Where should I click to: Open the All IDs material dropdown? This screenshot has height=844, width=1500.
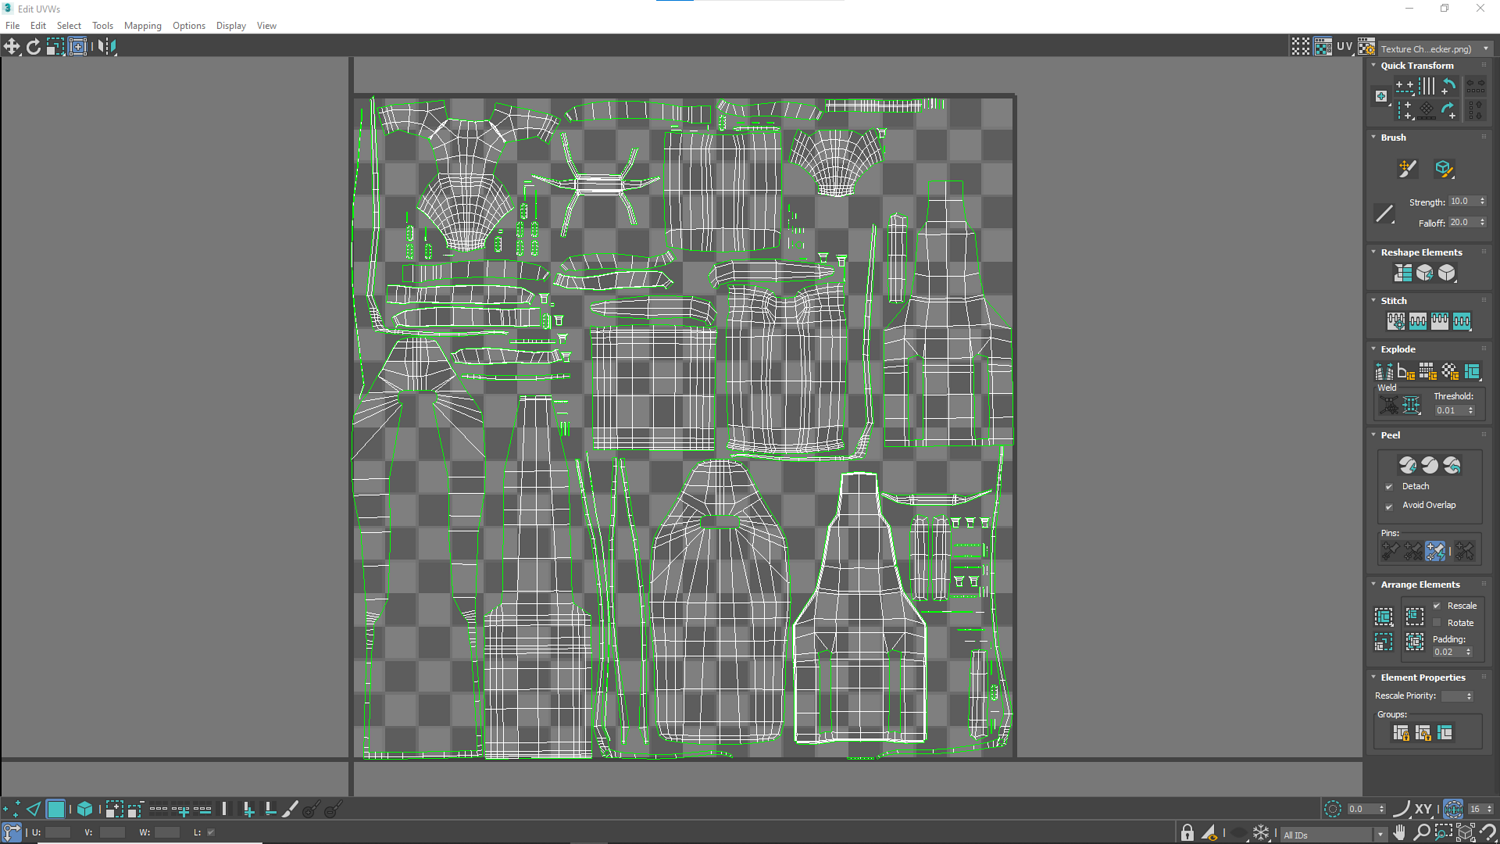(1333, 834)
